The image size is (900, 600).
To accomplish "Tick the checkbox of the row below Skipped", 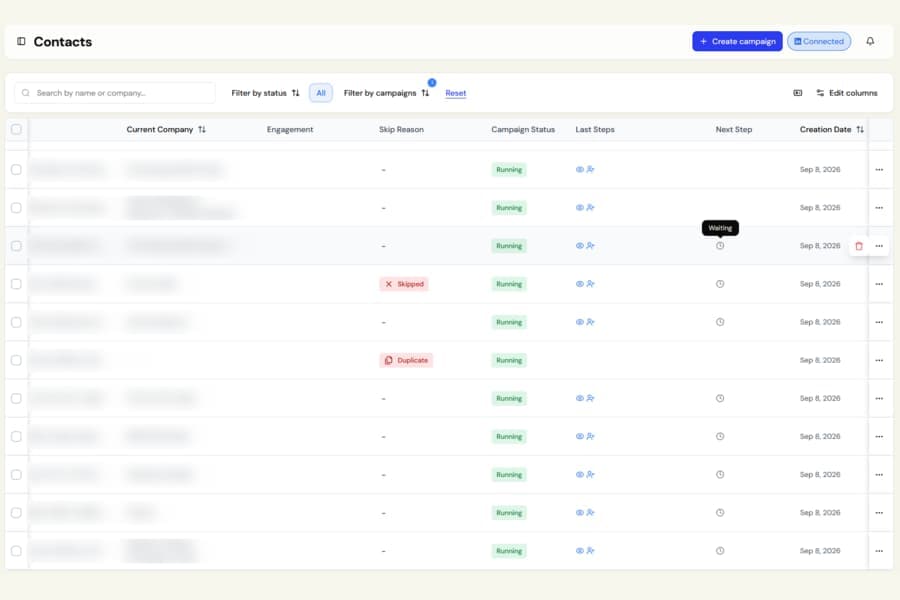I will pyautogui.click(x=16, y=322).
